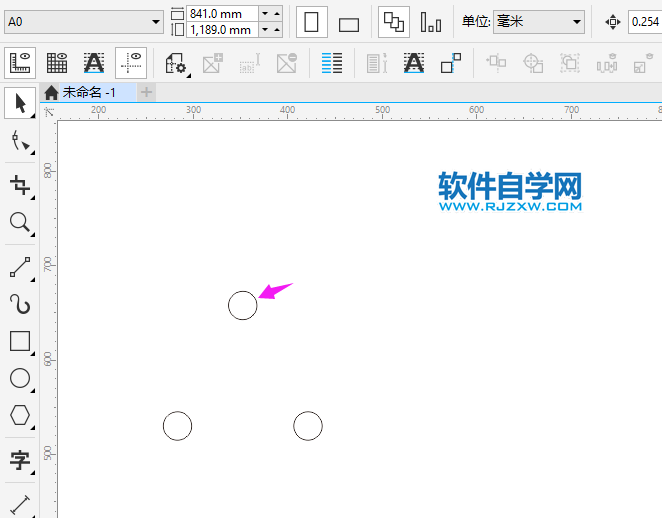
Task: Click the ruler origin corner icon
Action: click(x=49, y=112)
